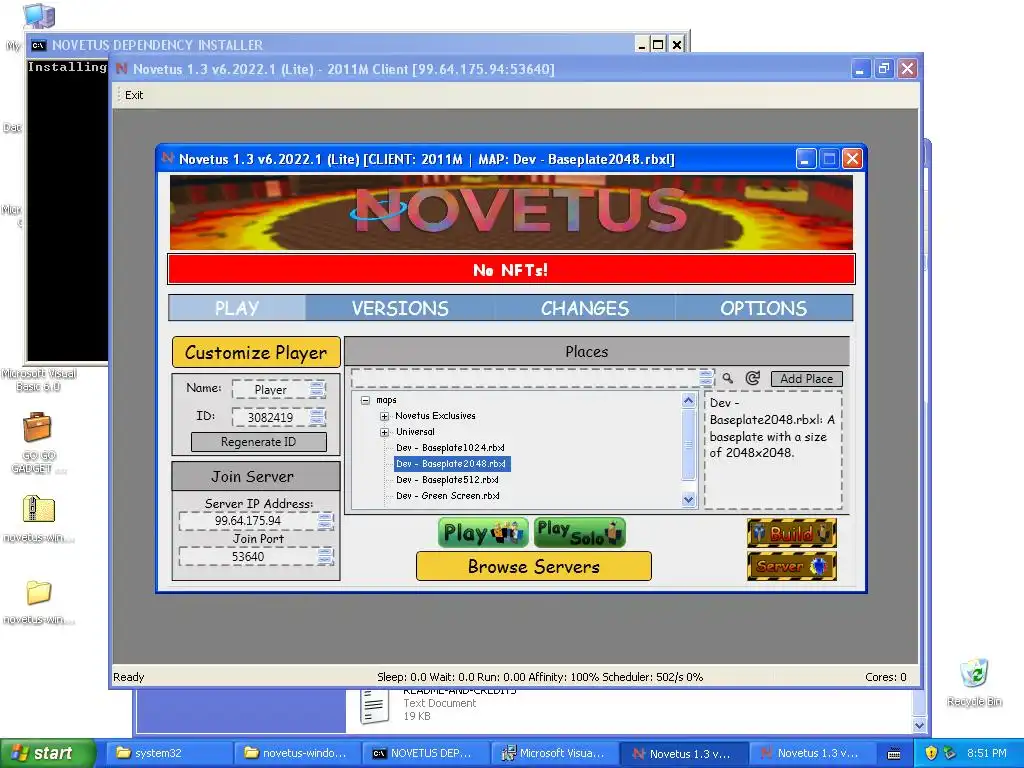Open the README text document icon
1024x768 pixels.
tap(374, 707)
